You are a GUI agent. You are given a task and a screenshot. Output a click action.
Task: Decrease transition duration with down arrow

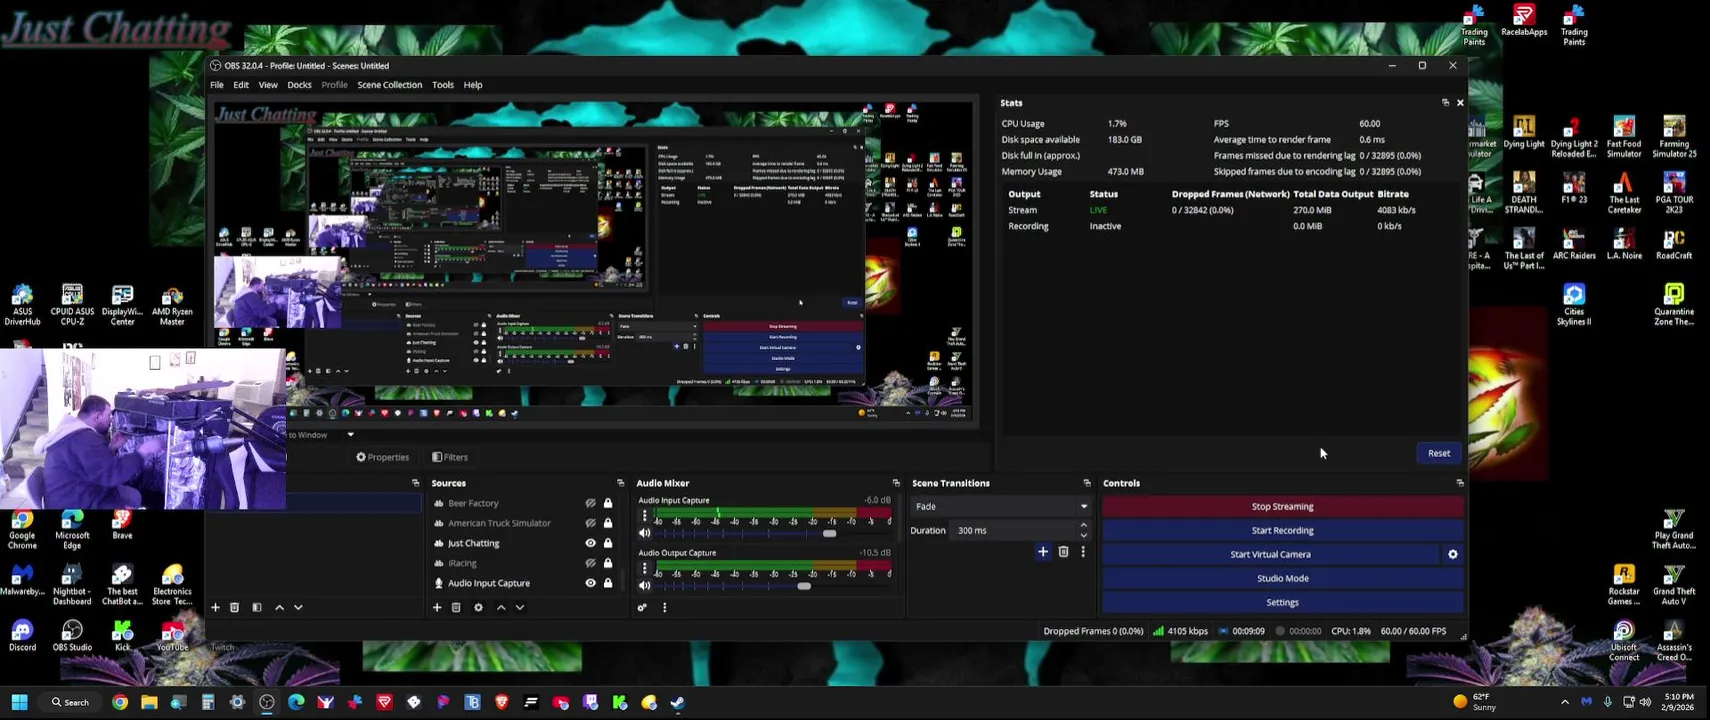(x=1084, y=535)
